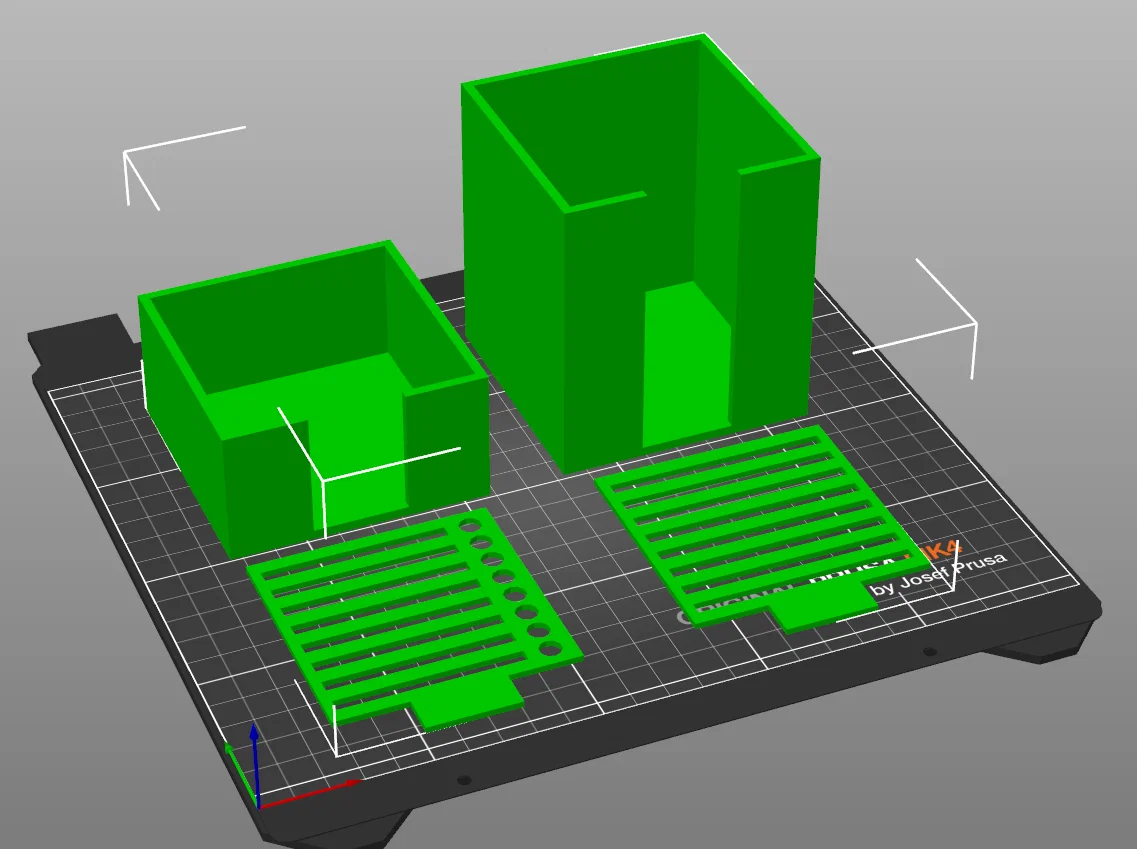Click the blue Z axis arrow
The width and height of the screenshot is (1137, 849).
tap(255, 761)
